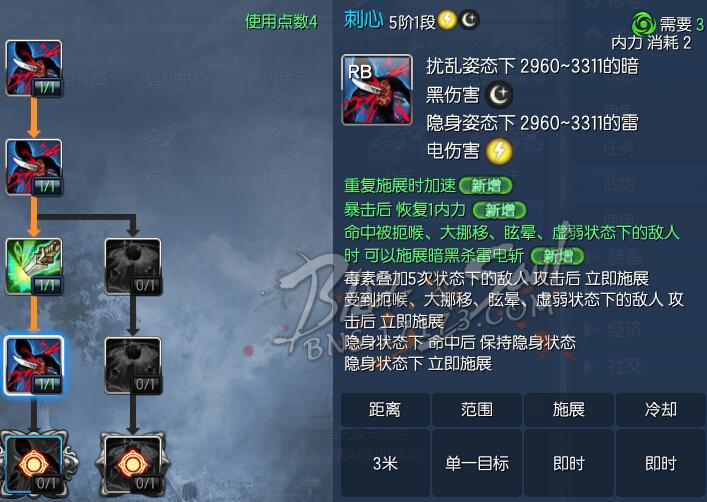
Task: Click the 使用点数4 points label
Action: [x=281, y=22]
